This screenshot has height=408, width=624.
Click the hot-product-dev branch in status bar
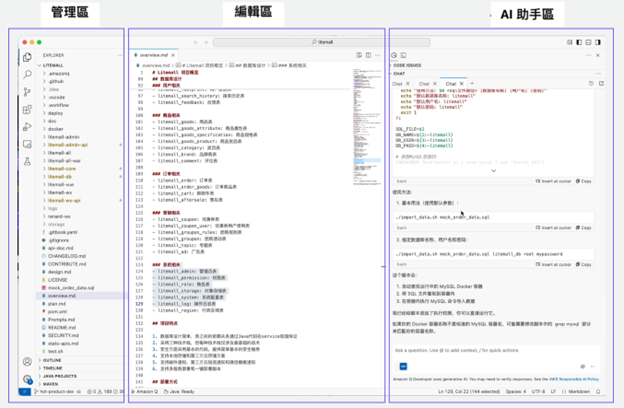click(x=58, y=392)
